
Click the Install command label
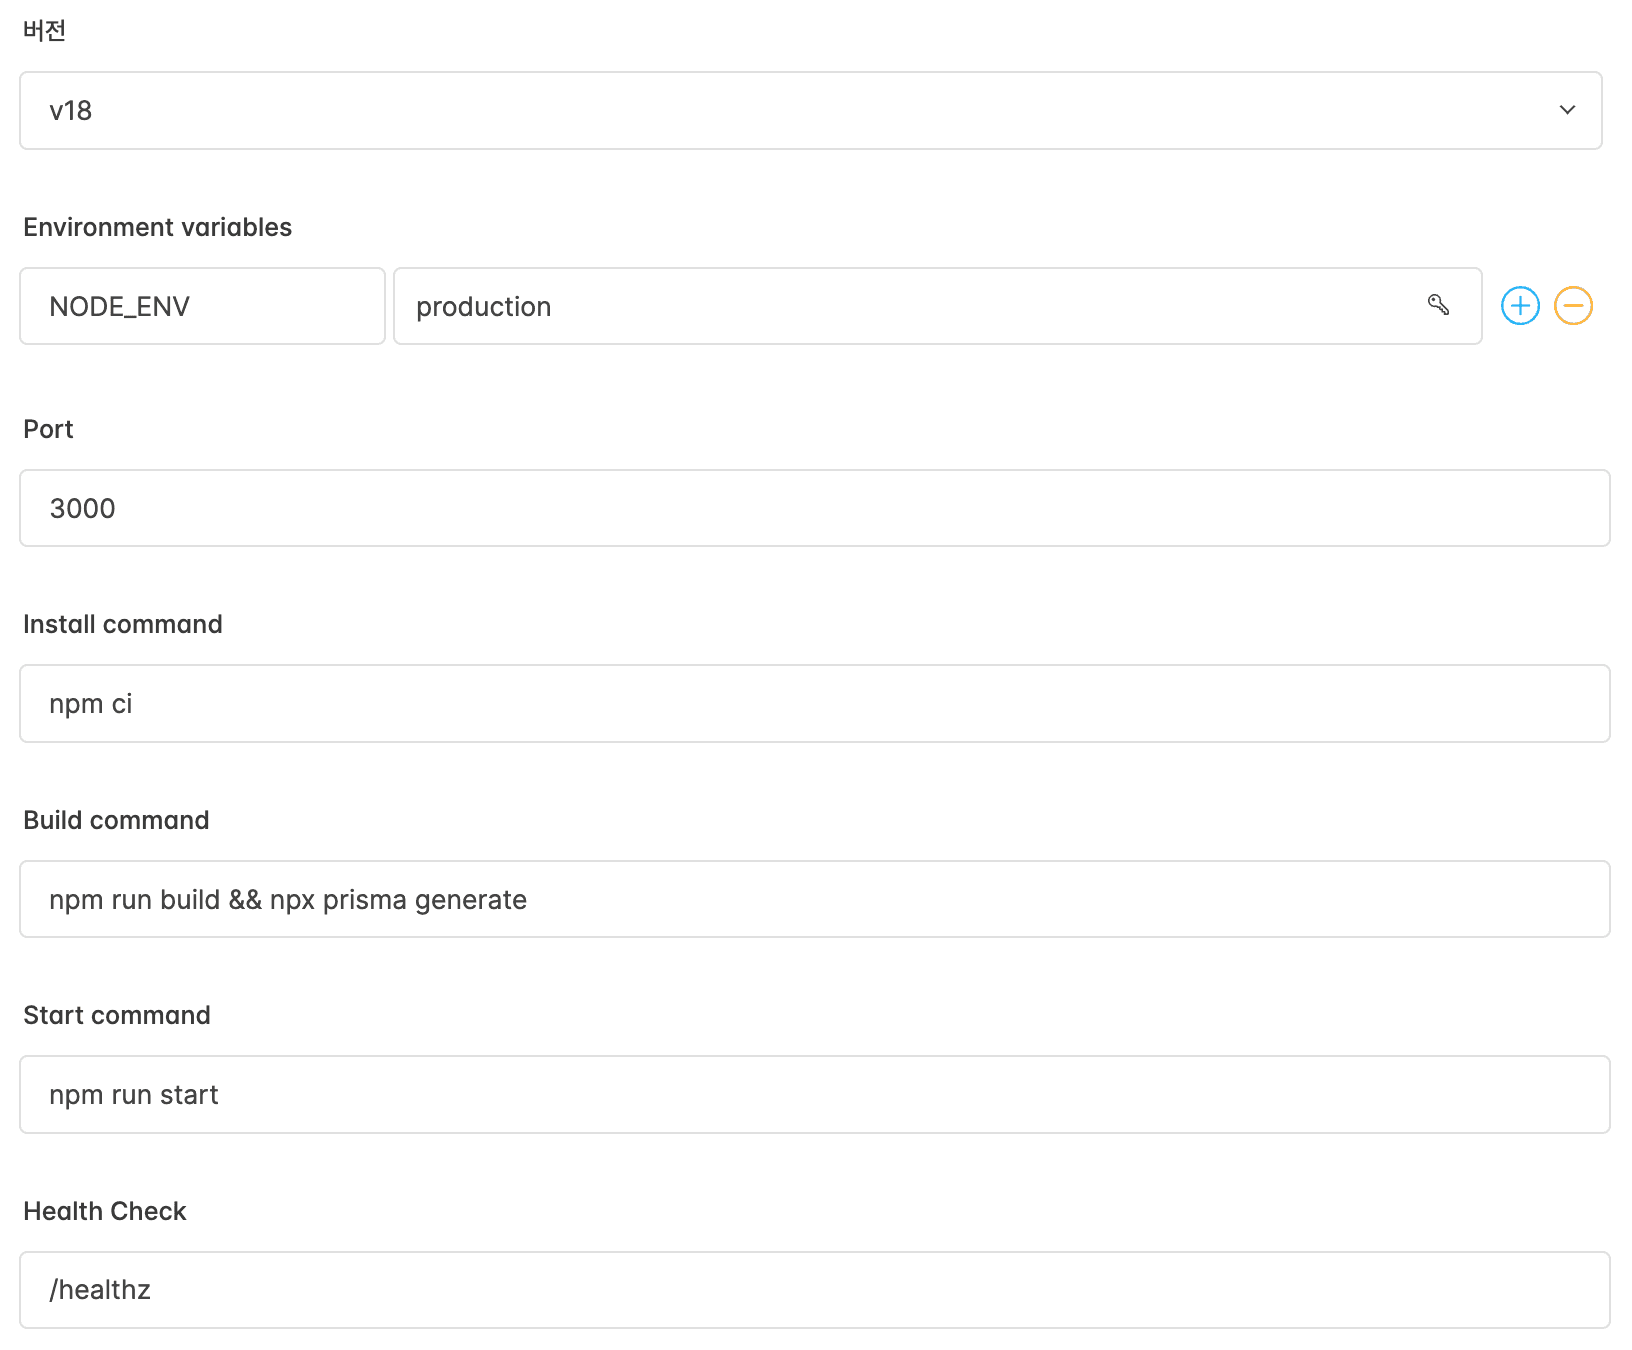pos(123,624)
